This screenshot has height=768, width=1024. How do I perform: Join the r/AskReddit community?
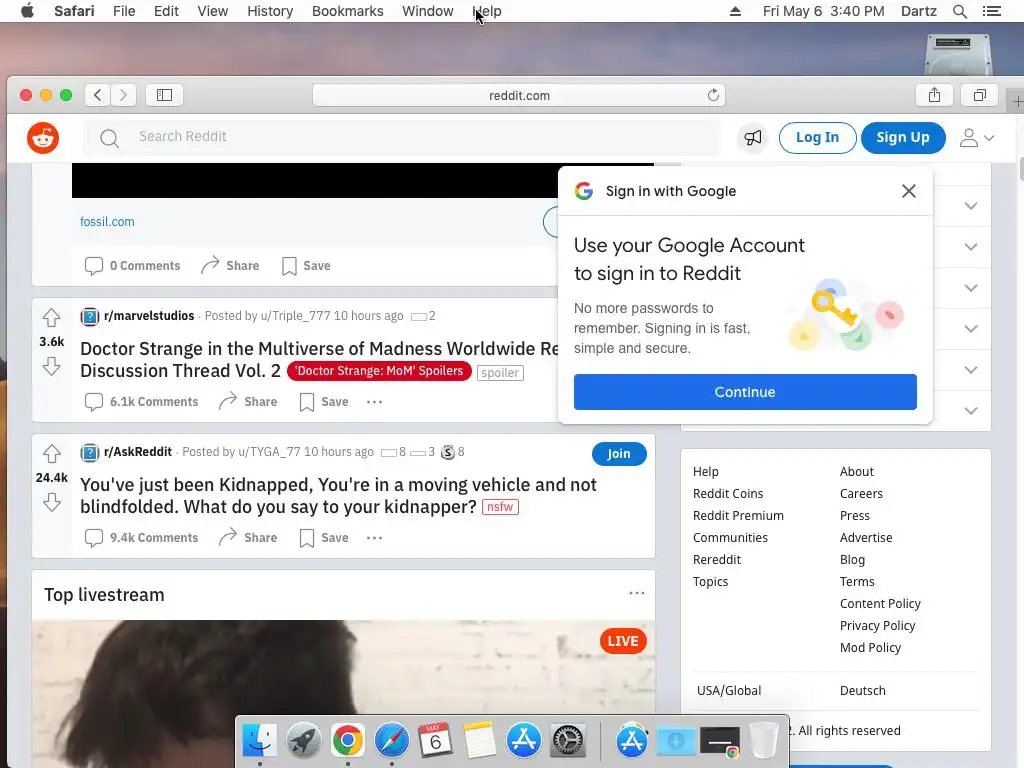(x=619, y=454)
